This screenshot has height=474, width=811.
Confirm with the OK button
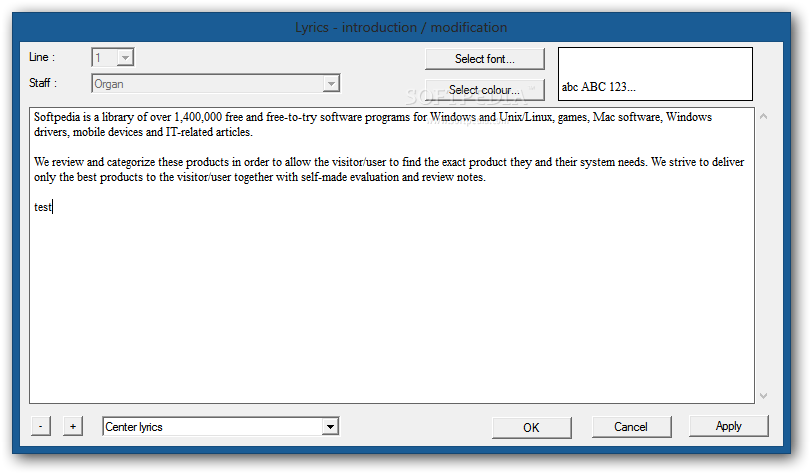[x=532, y=428]
